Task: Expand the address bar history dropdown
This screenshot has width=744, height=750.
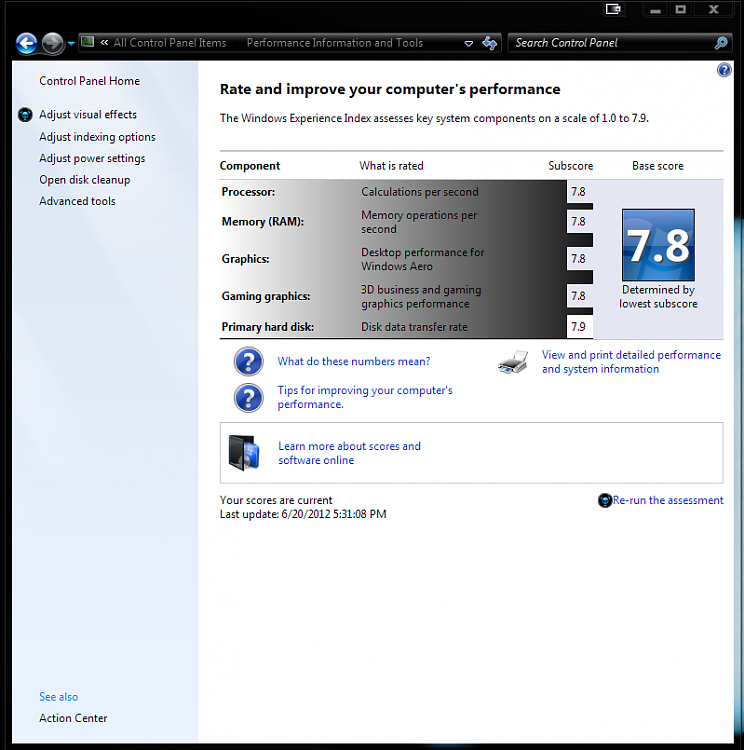Action: click(468, 44)
